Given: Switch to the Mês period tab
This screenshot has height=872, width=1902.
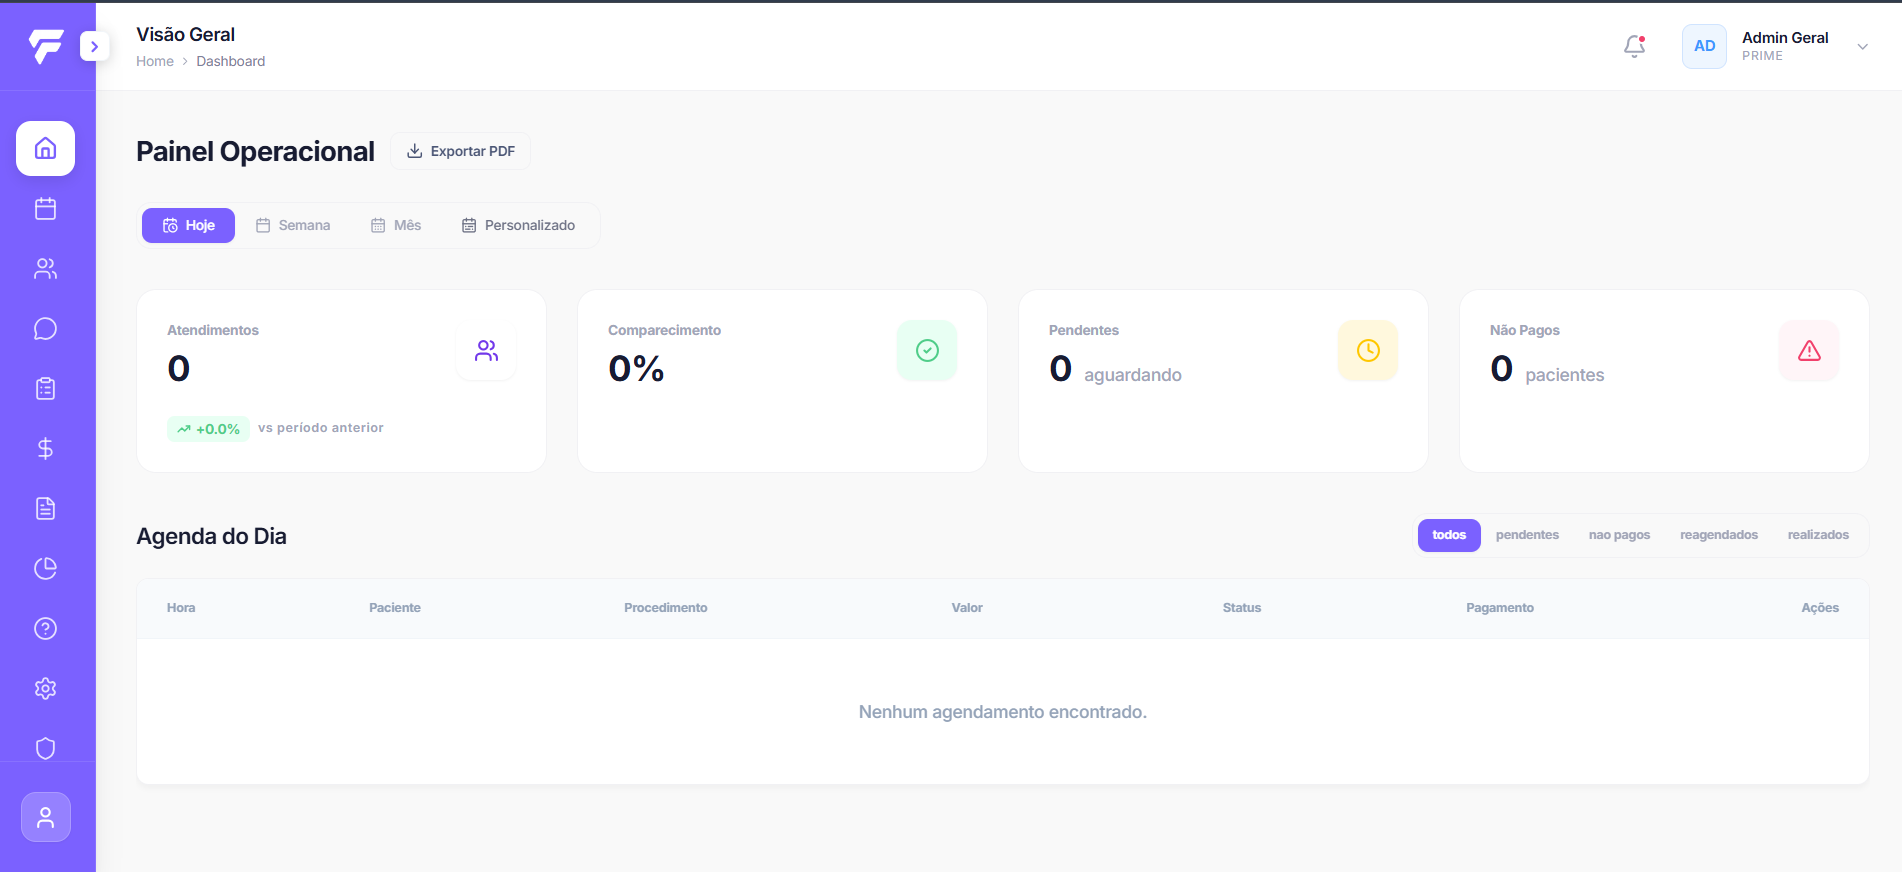Looking at the screenshot, I should pos(396,225).
